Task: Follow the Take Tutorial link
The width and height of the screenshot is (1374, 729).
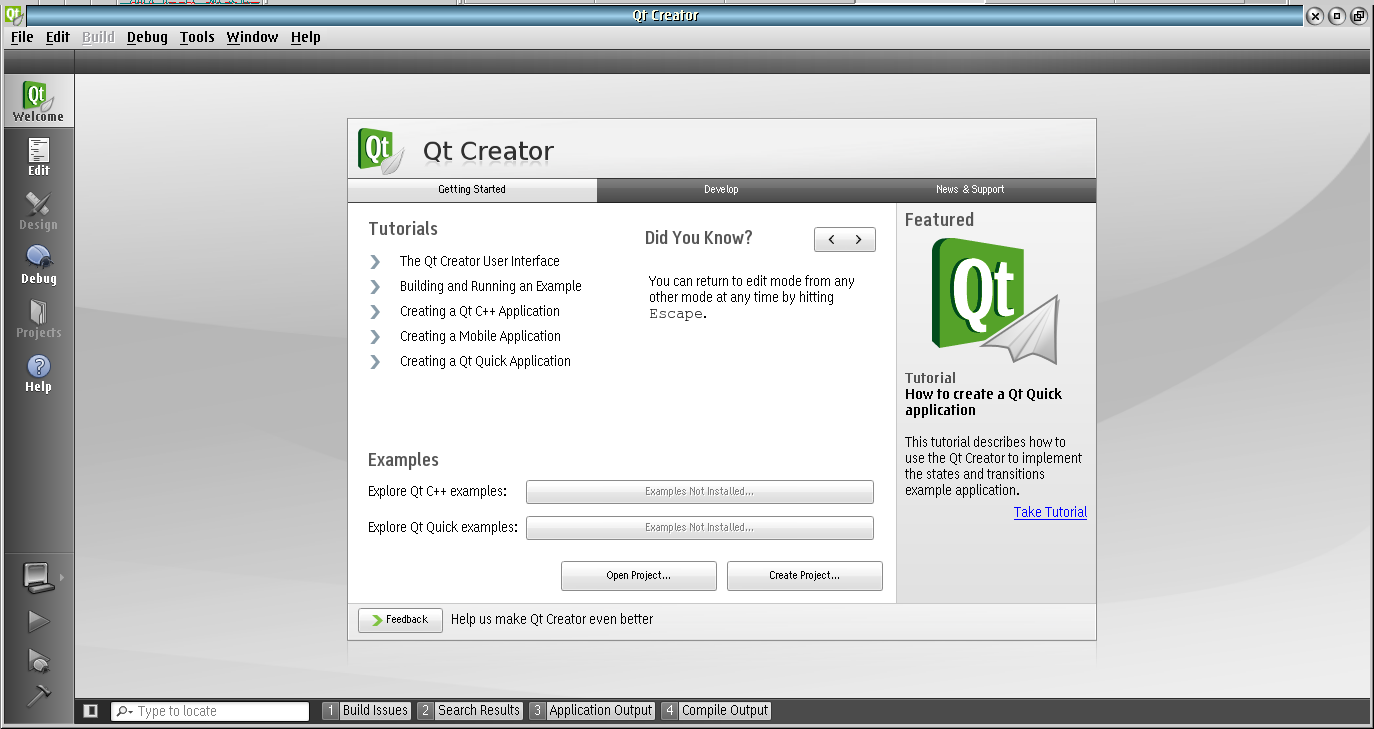Action: [x=1050, y=512]
